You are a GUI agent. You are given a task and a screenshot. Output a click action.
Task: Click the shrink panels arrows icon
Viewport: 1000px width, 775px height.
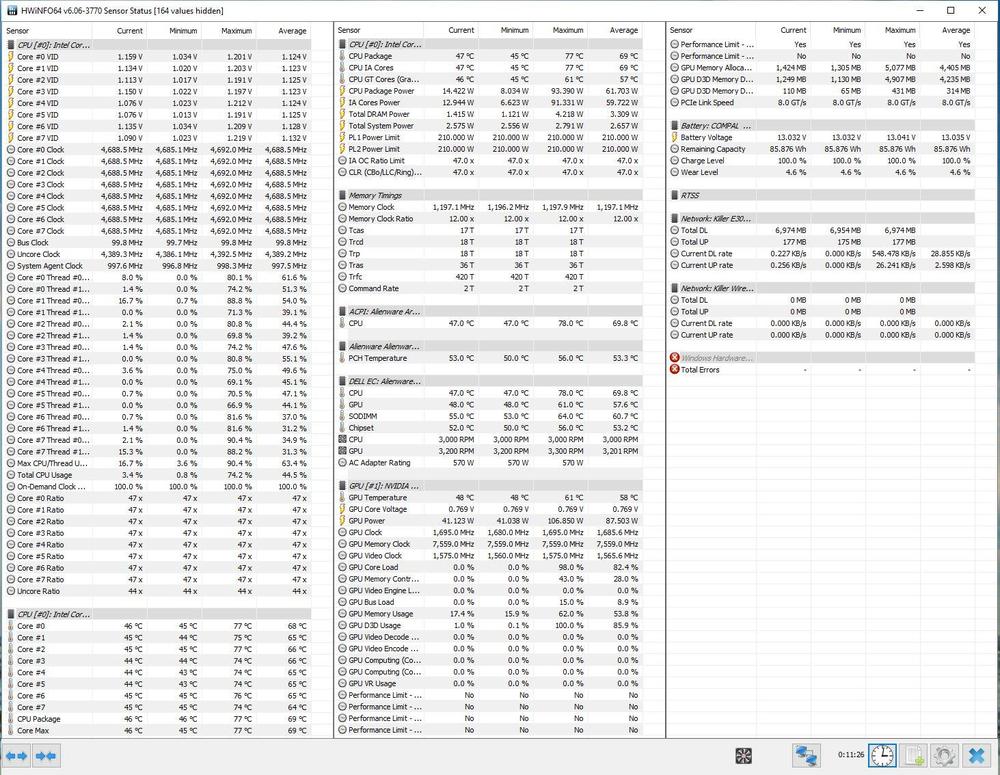click(46, 756)
